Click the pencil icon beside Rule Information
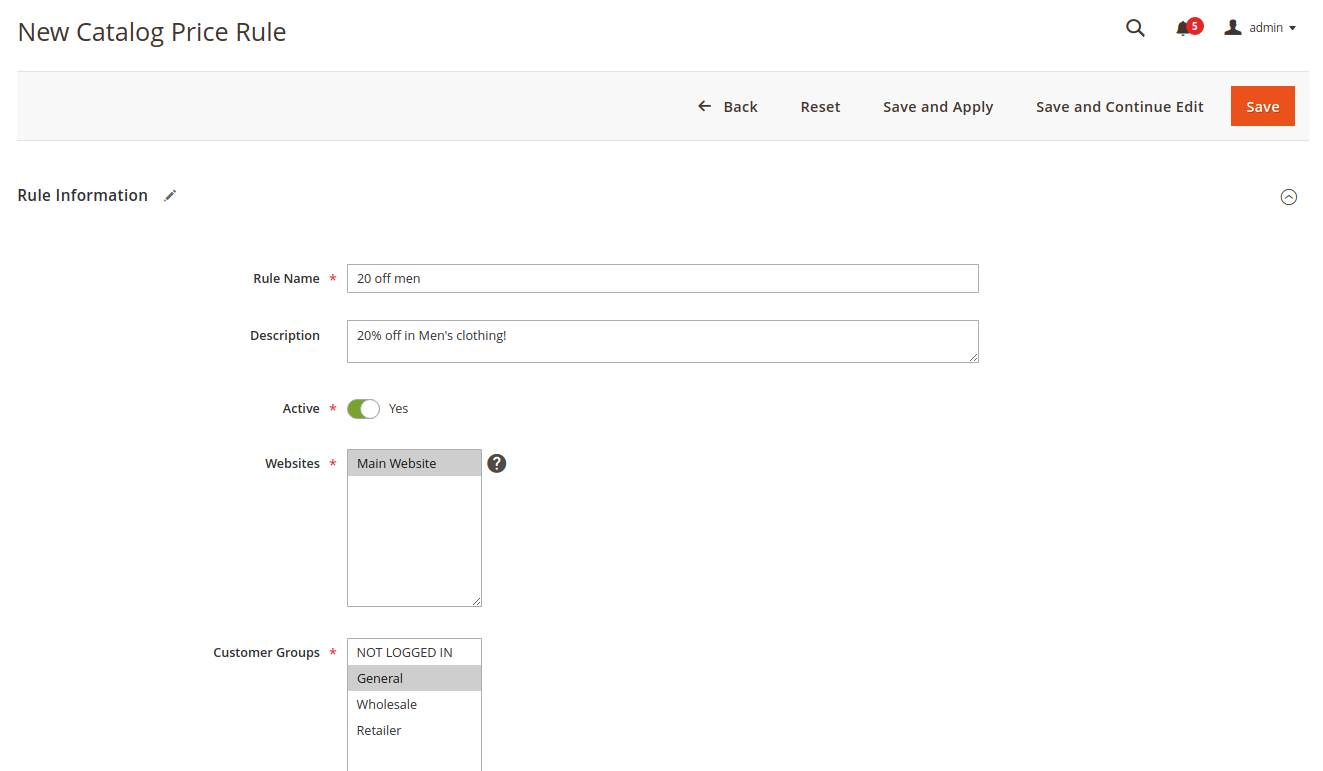This screenshot has height=771, width=1323. pos(170,196)
